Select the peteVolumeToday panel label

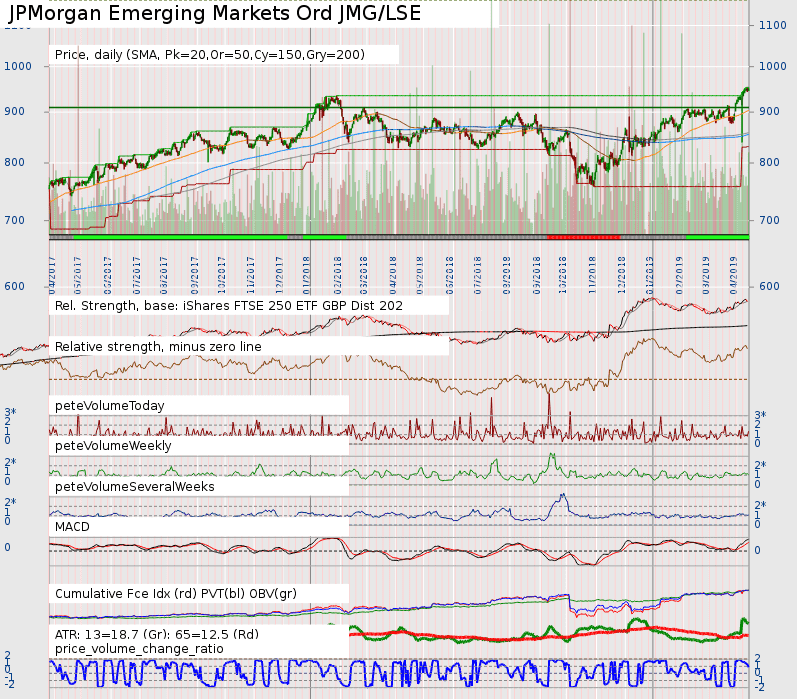pyautogui.click(x=110, y=406)
